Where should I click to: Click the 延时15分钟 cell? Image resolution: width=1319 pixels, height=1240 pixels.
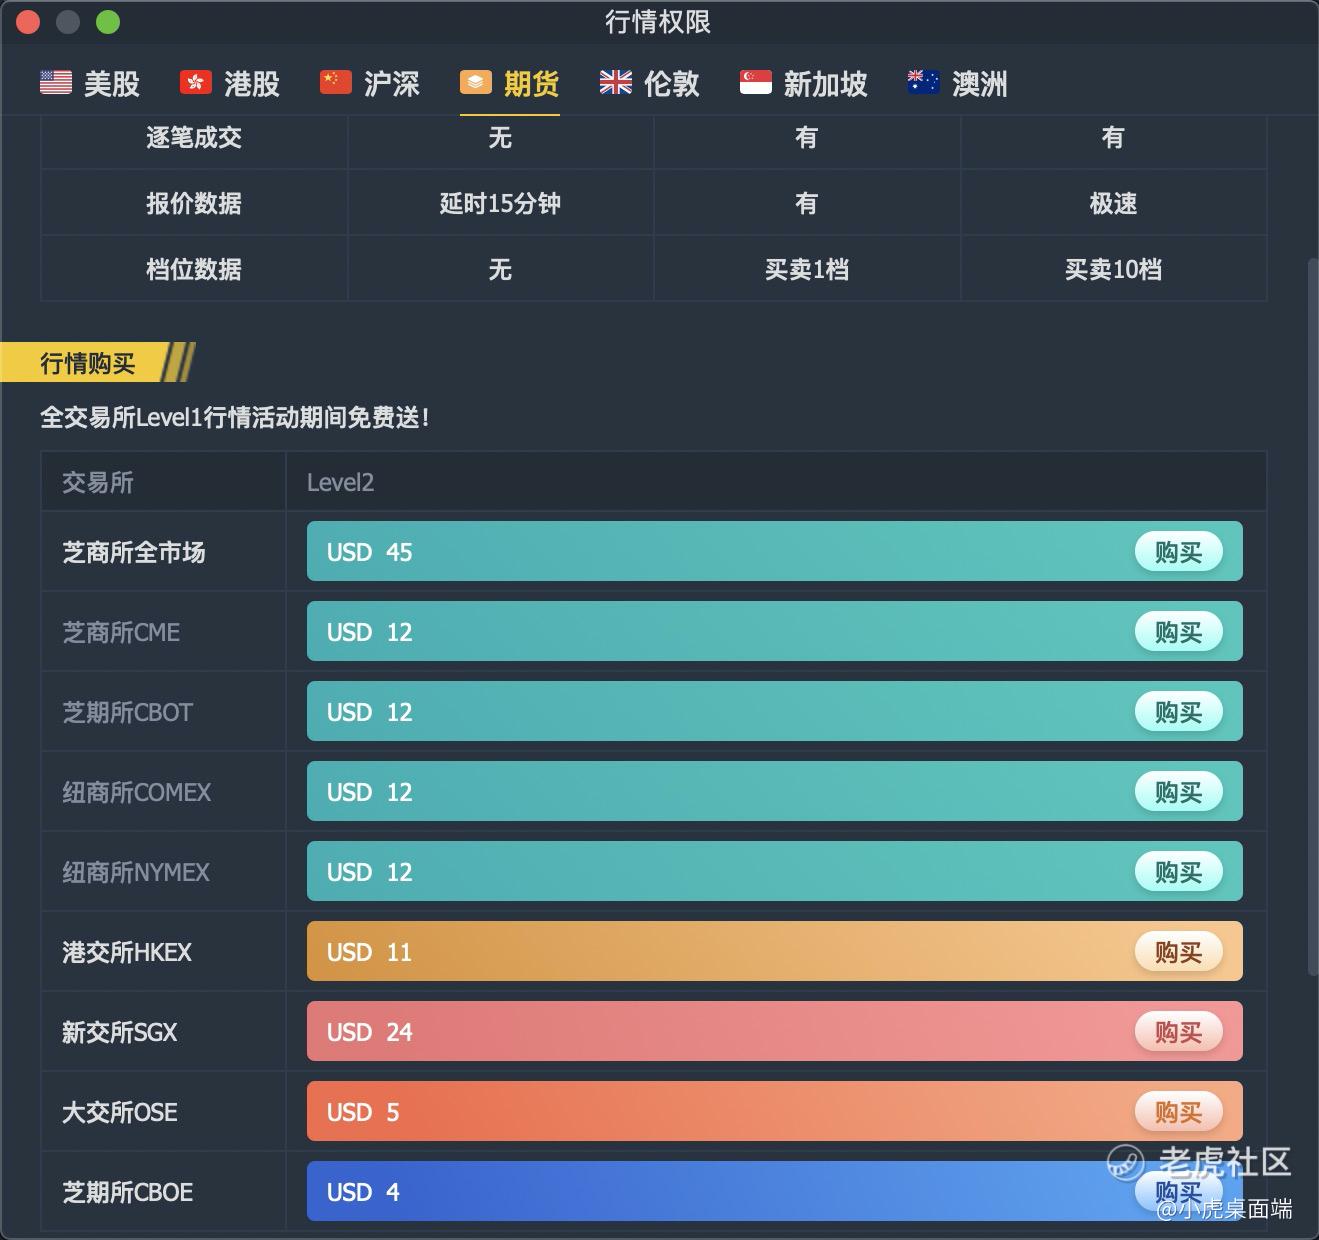(500, 203)
